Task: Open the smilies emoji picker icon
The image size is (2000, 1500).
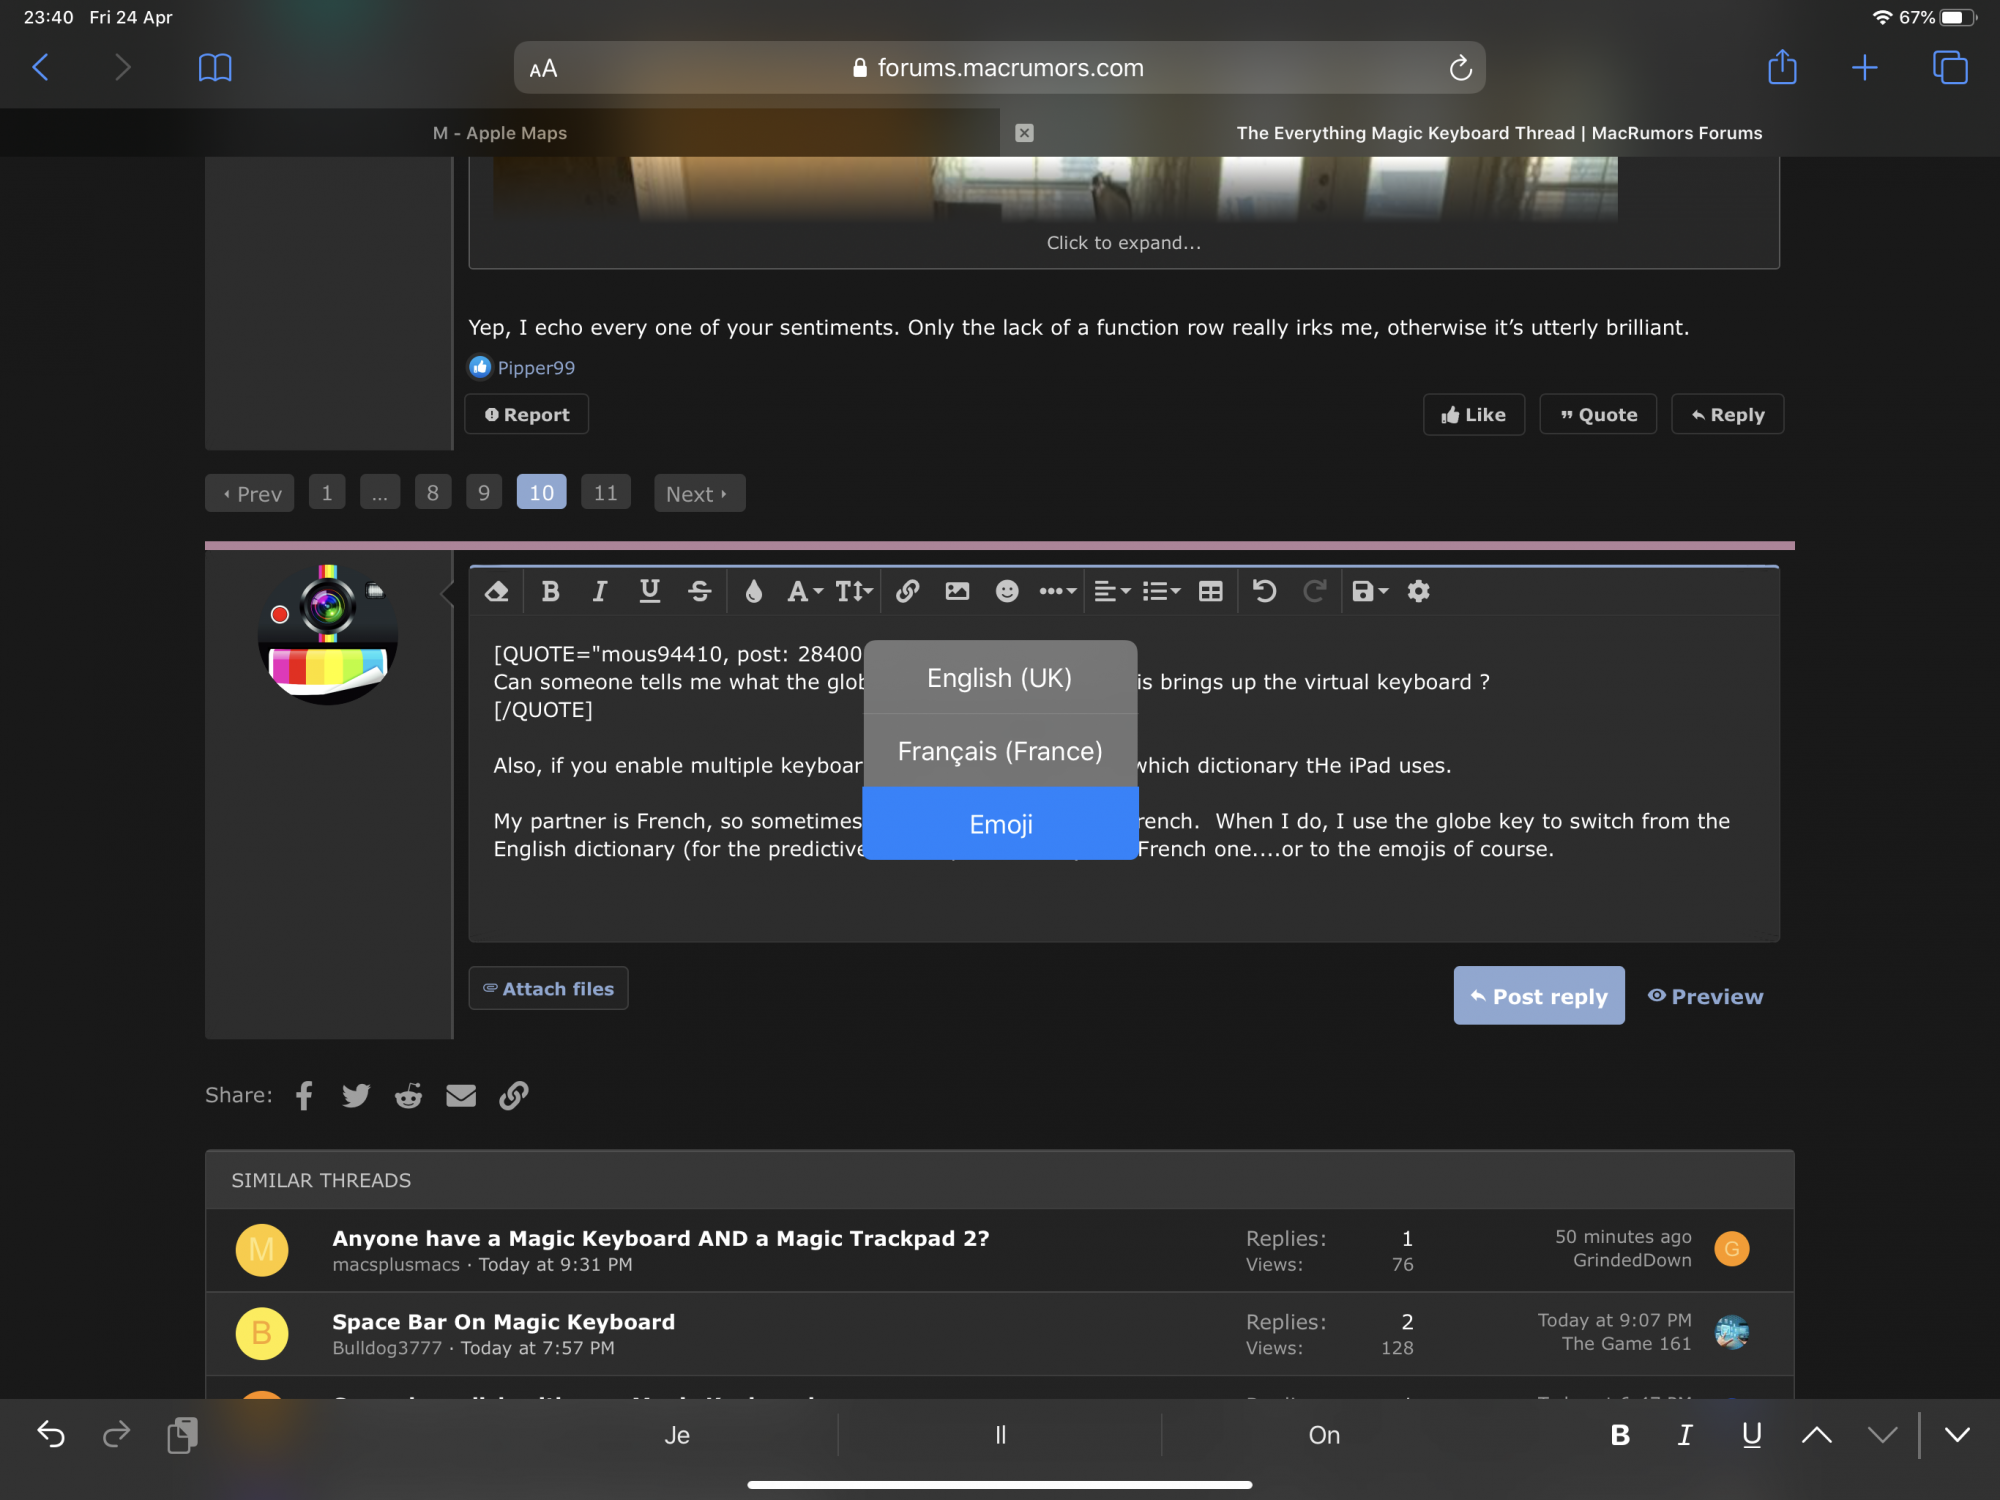Action: (1006, 591)
